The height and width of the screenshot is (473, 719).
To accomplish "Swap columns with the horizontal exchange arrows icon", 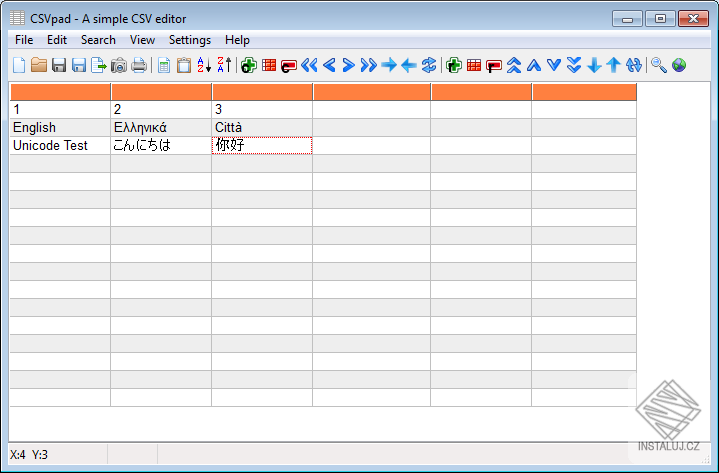I will [429, 65].
